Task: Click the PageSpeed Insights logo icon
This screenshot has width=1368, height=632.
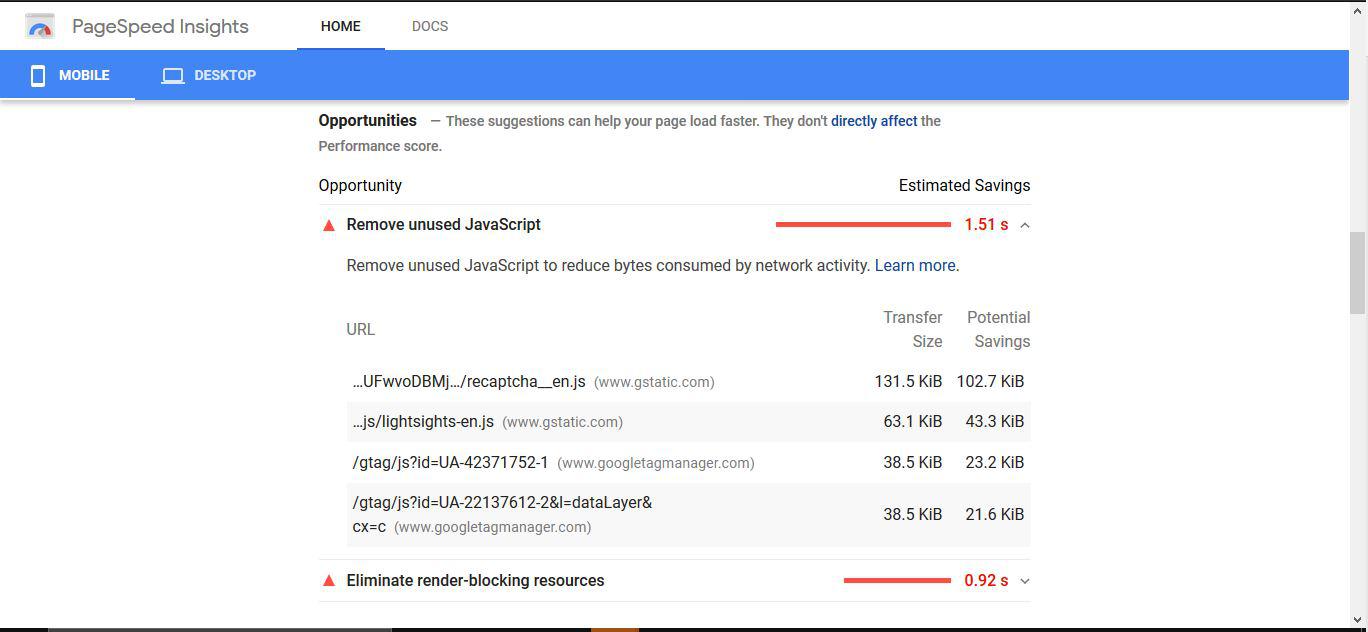Action: [x=40, y=26]
